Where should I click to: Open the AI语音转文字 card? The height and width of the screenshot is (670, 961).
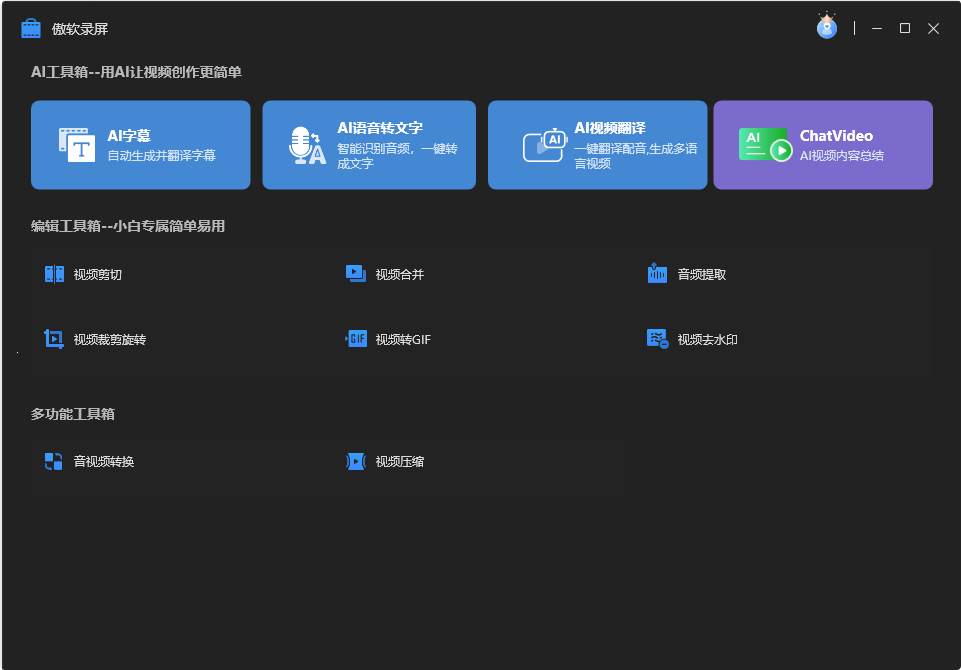point(369,145)
